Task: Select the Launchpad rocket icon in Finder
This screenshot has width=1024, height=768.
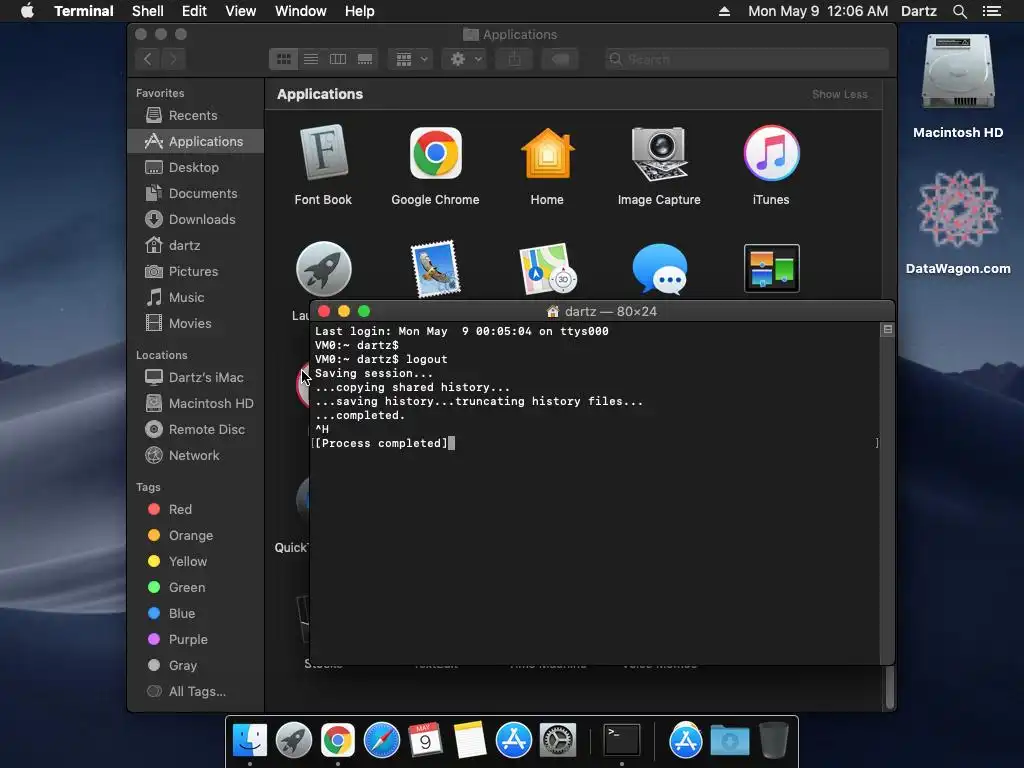Action: (x=323, y=269)
